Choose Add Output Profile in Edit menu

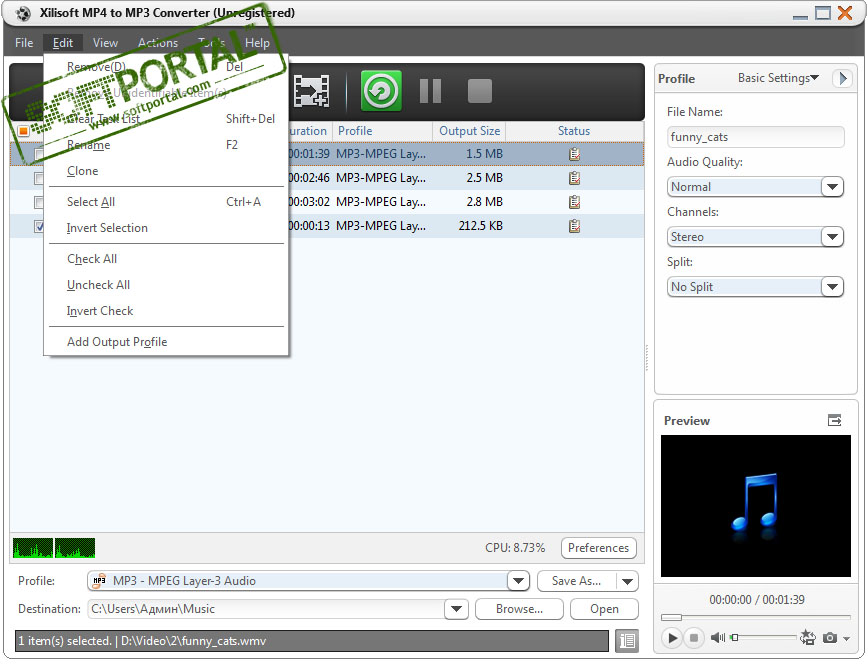click(166, 342)
